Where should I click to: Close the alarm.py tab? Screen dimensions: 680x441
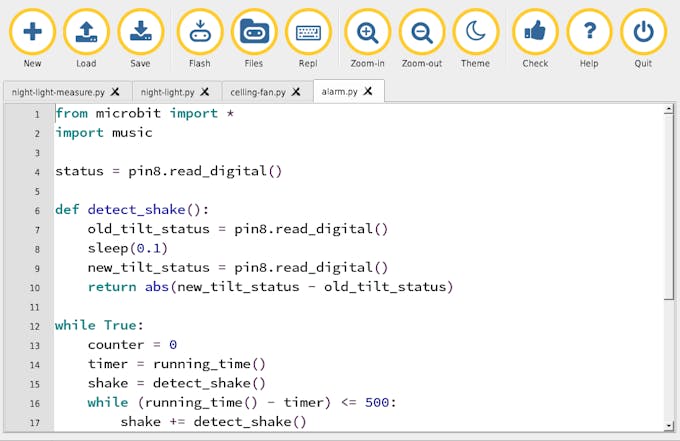(368, 92)
